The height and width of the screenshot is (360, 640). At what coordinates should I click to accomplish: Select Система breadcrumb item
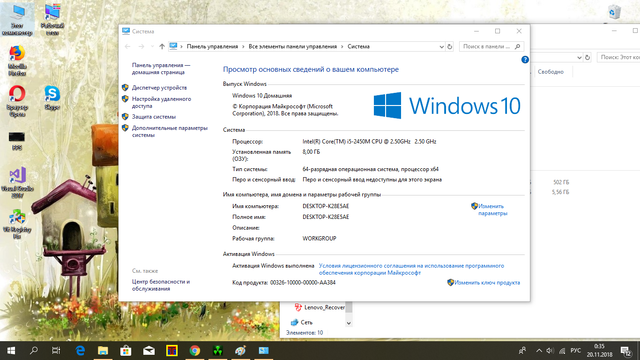pos(358,47)
